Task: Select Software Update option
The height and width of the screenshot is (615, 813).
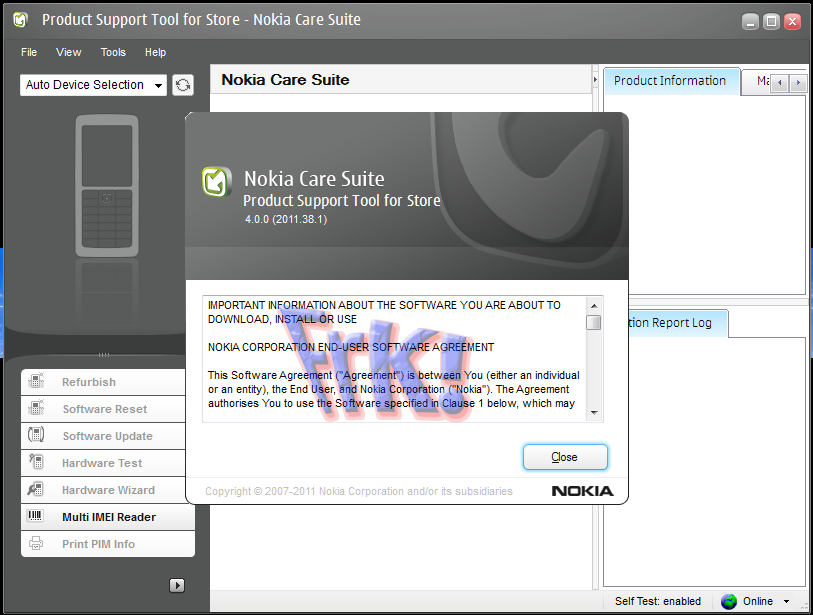Action: click(103, 436)
